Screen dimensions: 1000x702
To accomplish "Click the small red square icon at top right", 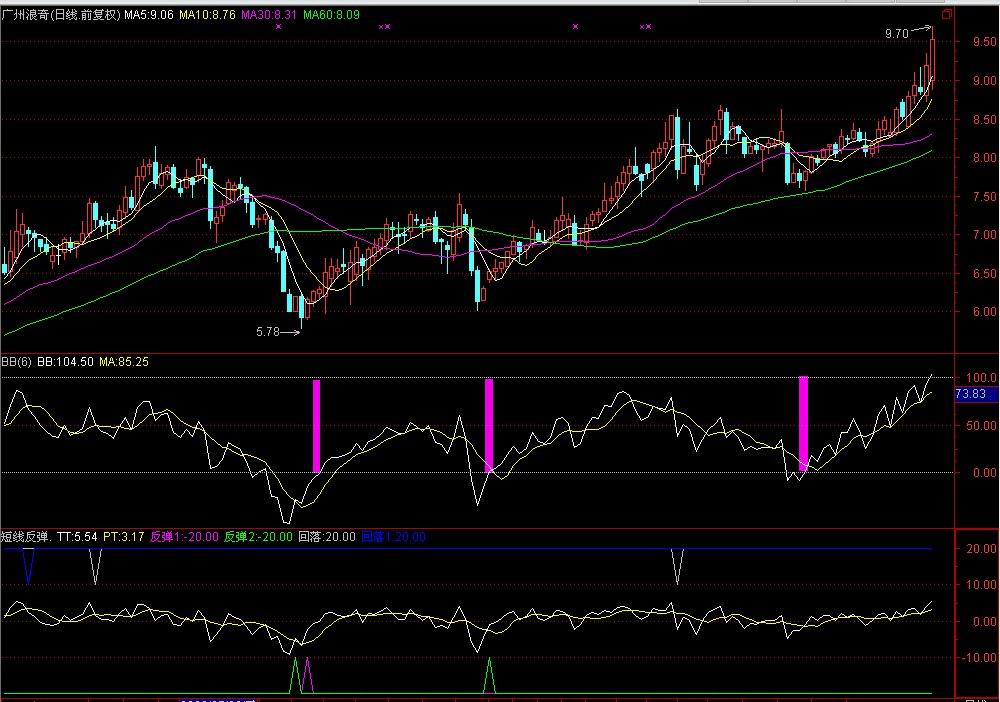I will click(x=946, y=15).
